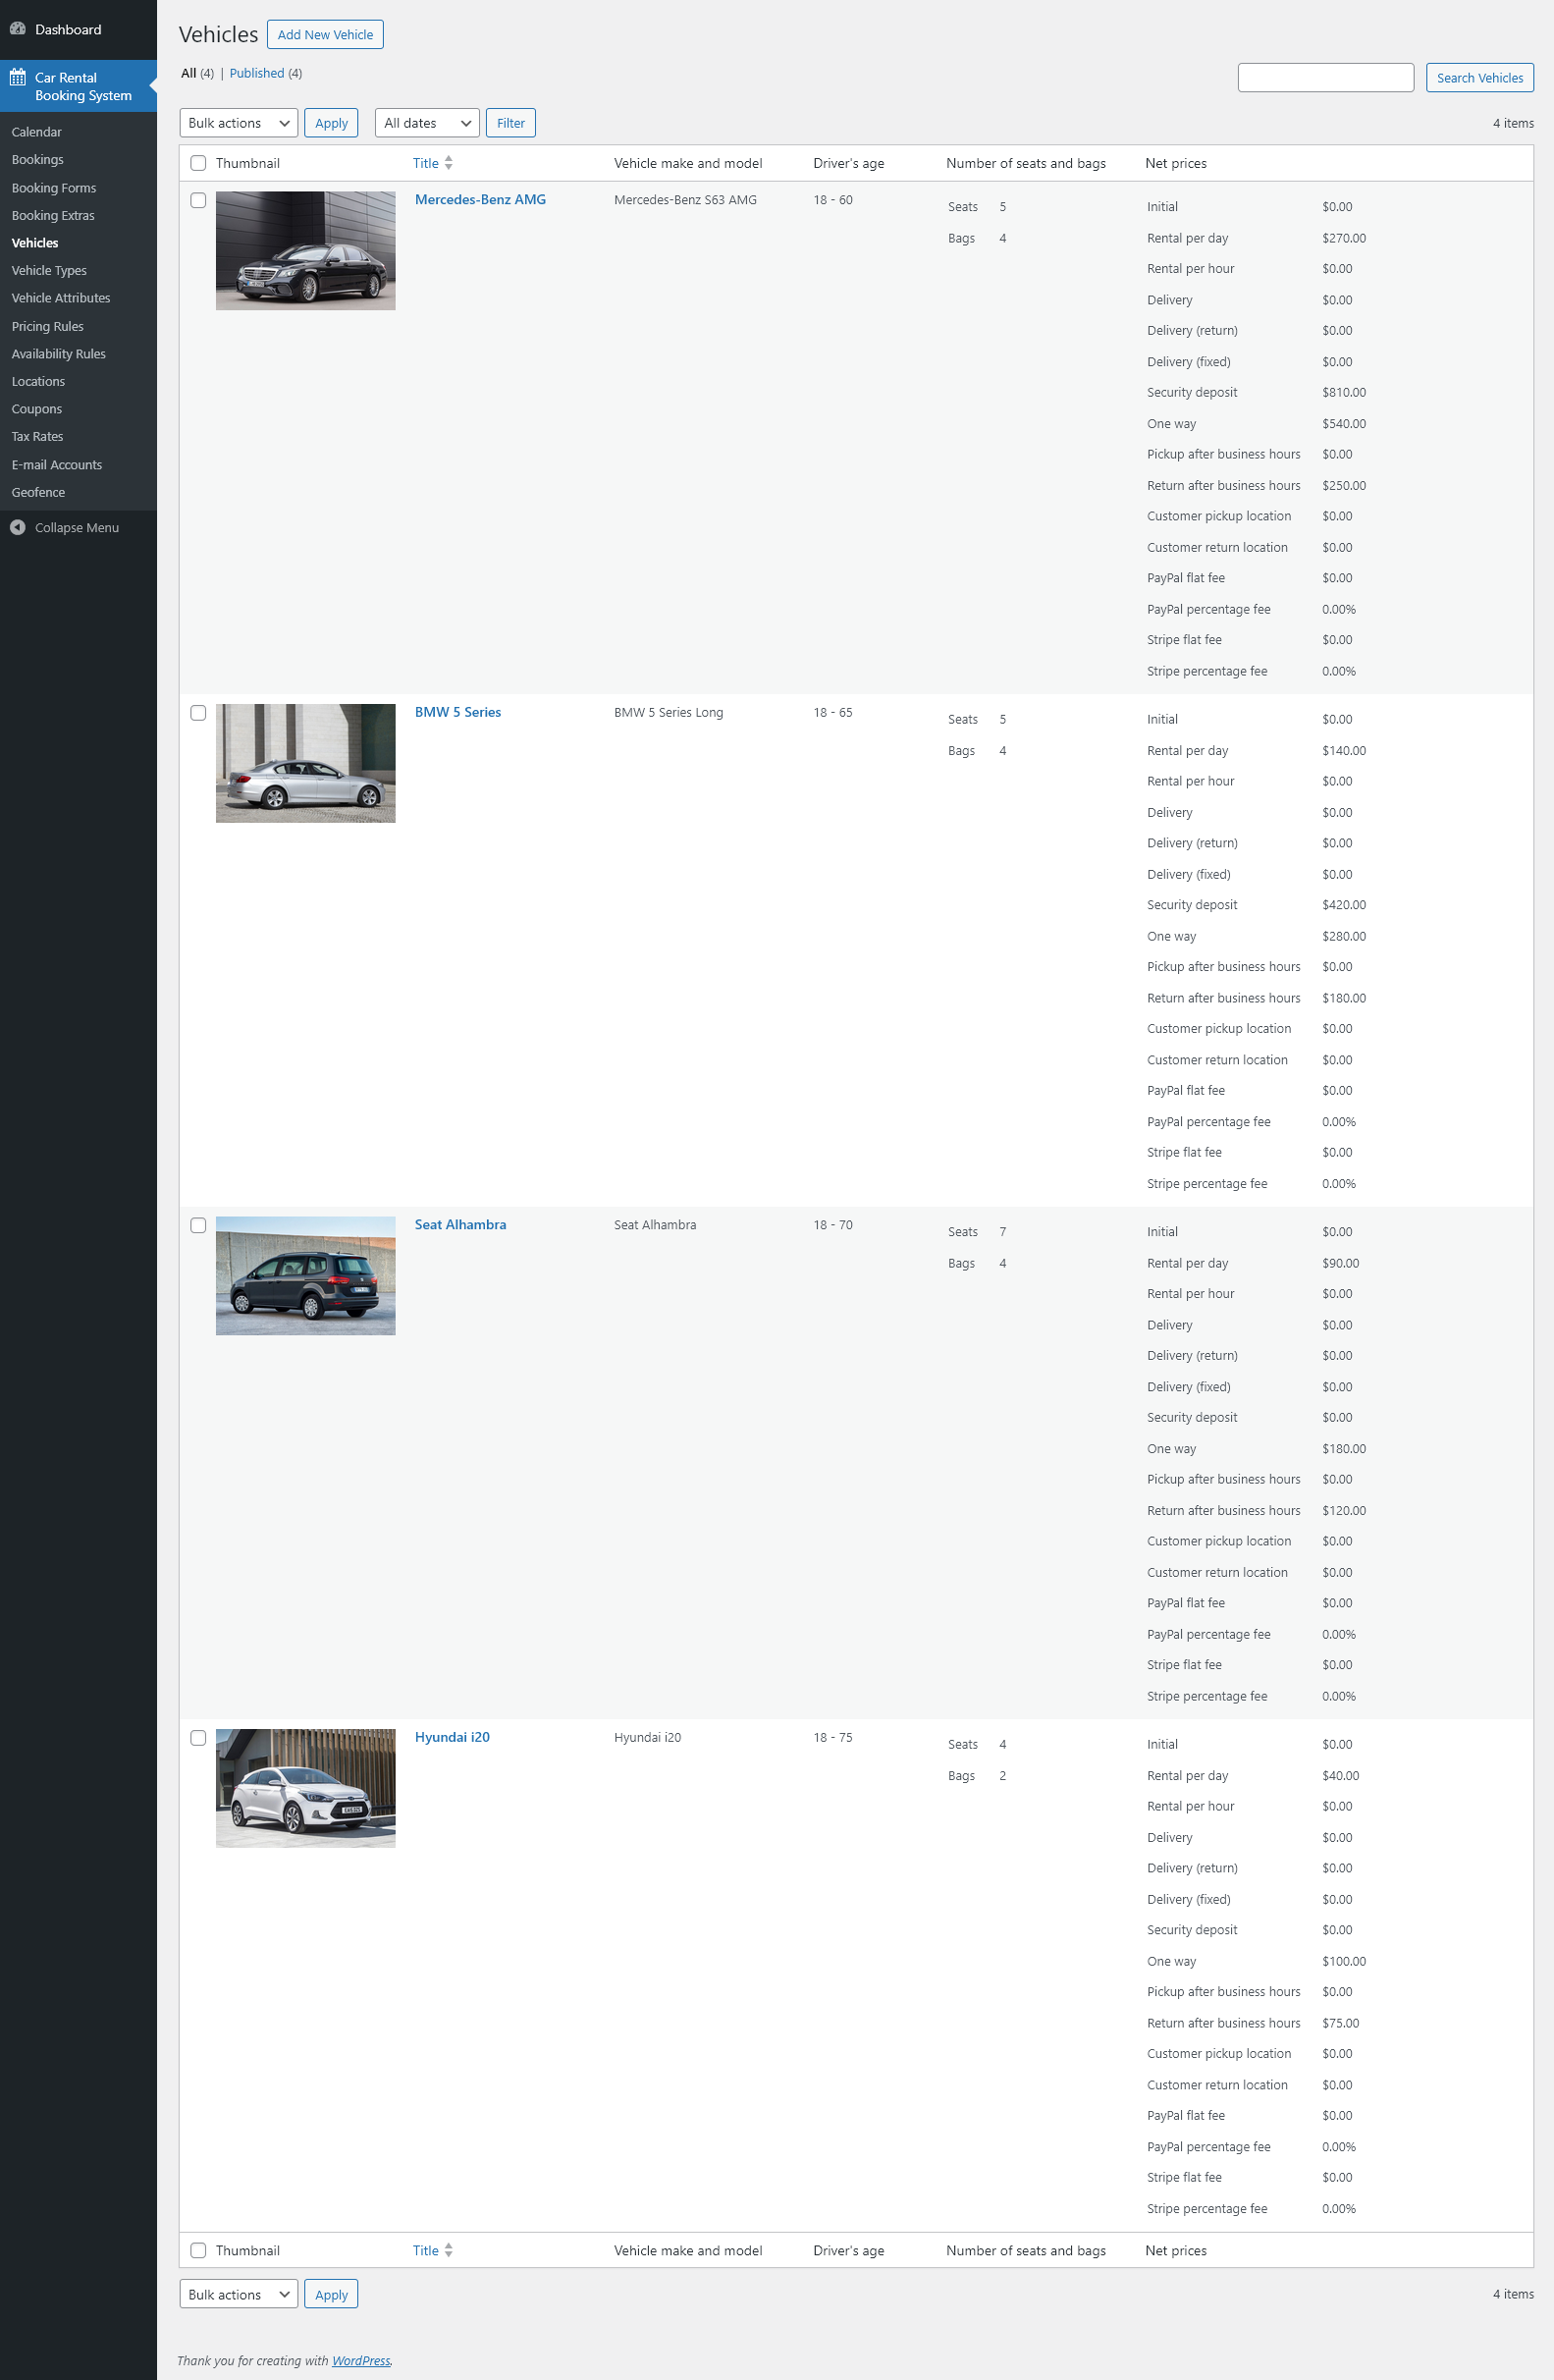Click the "$40.00" rental per day price

1341,1776
